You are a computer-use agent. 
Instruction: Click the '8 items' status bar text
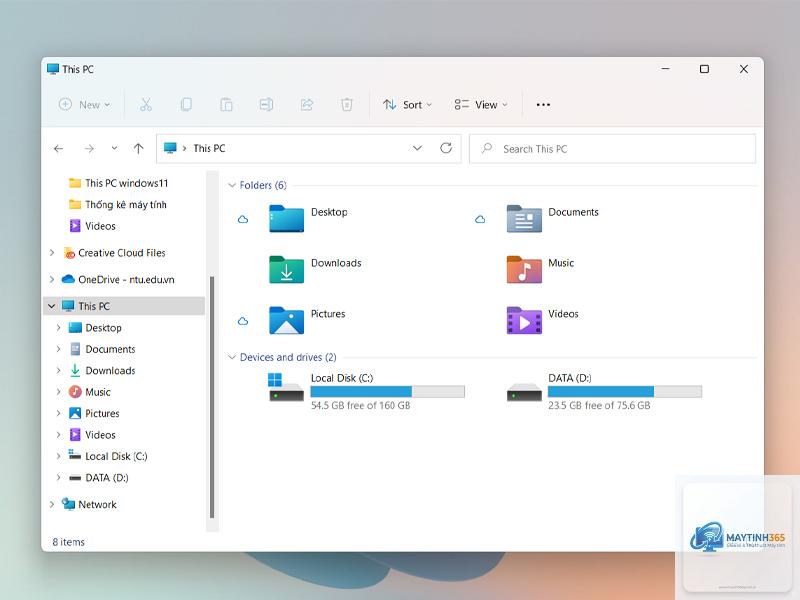tap(68, 542)
